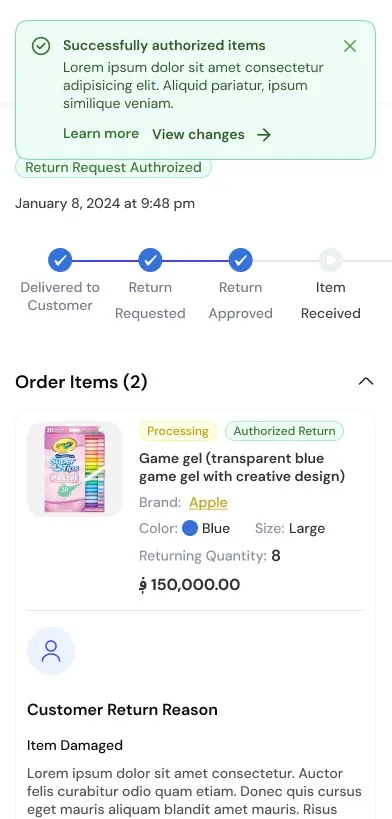Click the green success checkmark icon
The width and height of the screenshot is (392, 819).
pyautogui.click(x=41, y=46)
